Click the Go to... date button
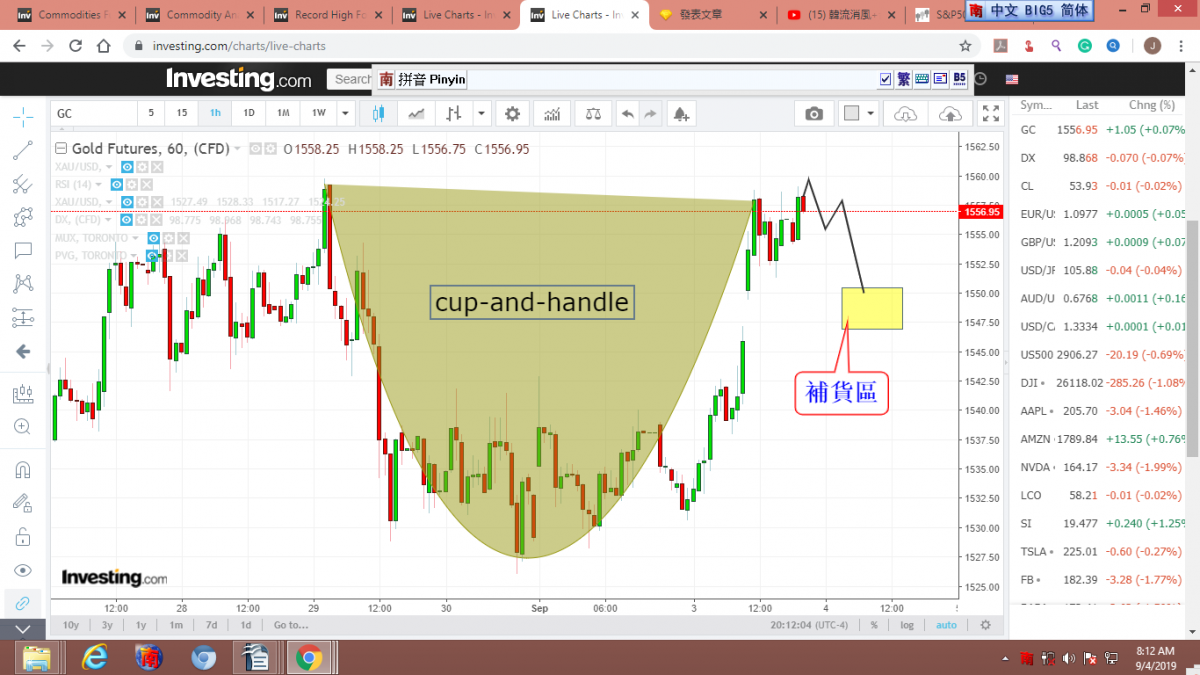The height and width of the screenshot is (675, 1200). click(x=291, y=625)
